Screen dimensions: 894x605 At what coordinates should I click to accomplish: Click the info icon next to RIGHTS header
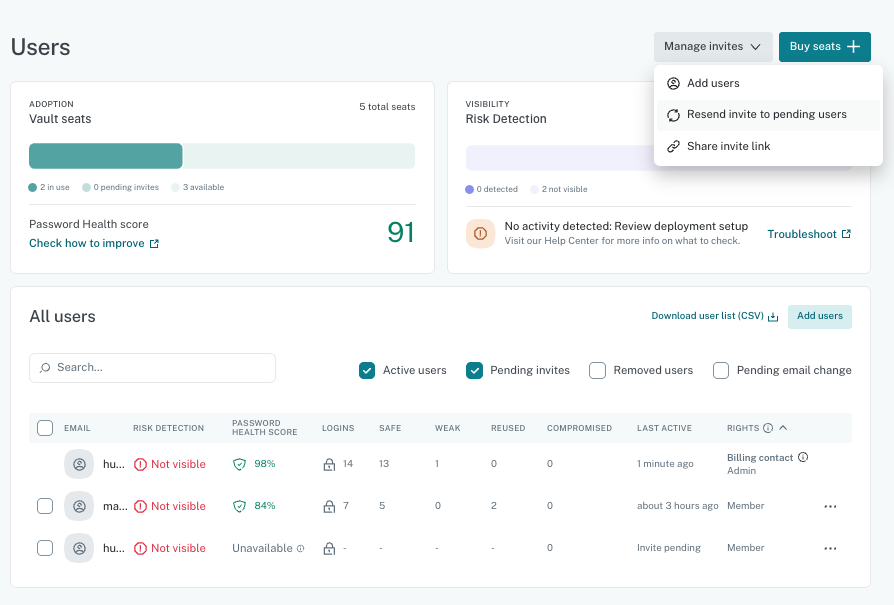coord(768,428)
